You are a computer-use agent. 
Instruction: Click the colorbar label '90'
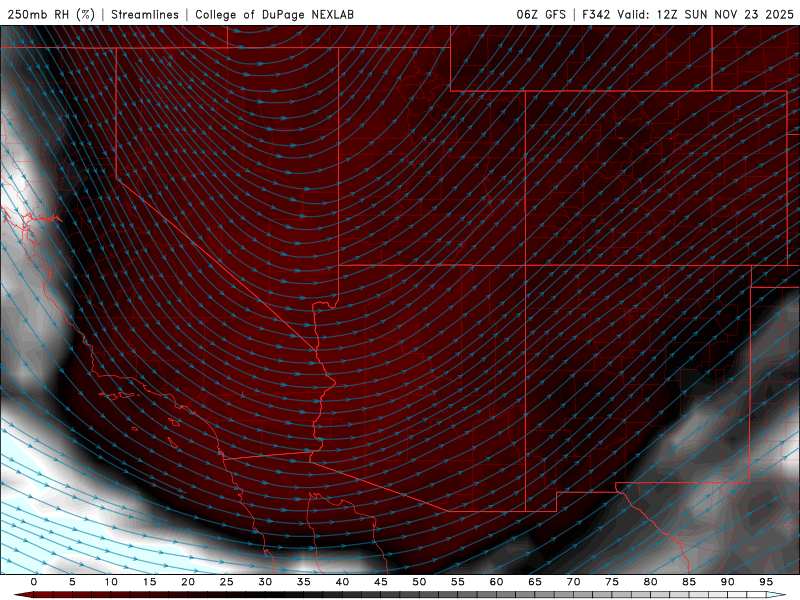727,582
